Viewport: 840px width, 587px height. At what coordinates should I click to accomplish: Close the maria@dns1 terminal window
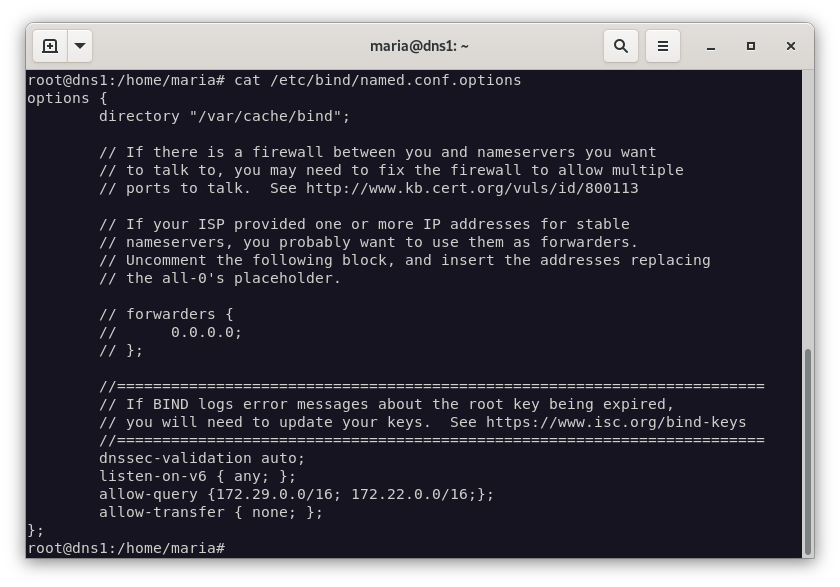[791, 46]
